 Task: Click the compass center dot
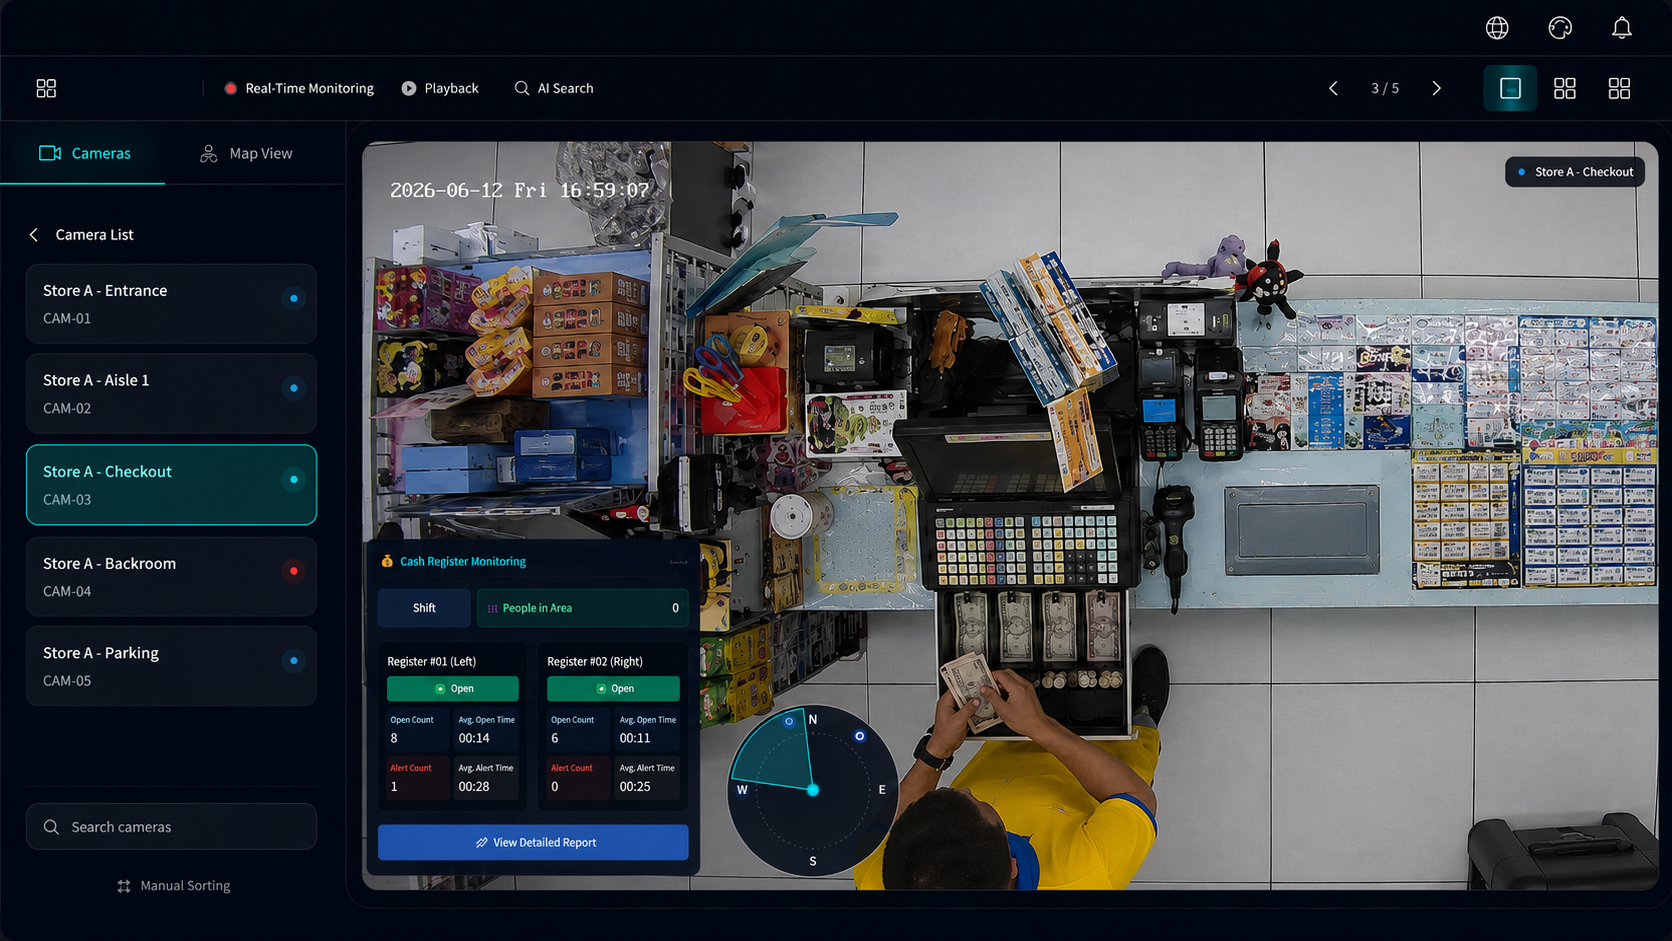click(813, 790)
